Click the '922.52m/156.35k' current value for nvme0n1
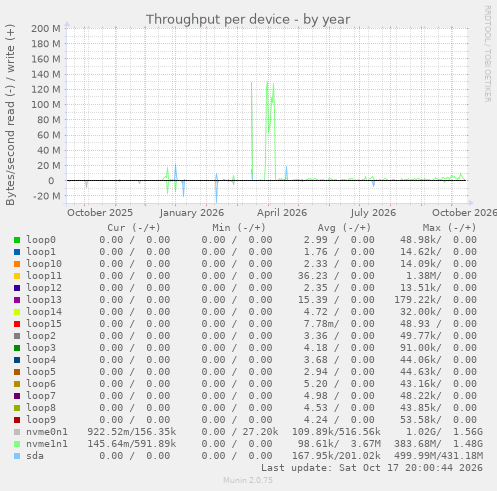 [132, 432]
